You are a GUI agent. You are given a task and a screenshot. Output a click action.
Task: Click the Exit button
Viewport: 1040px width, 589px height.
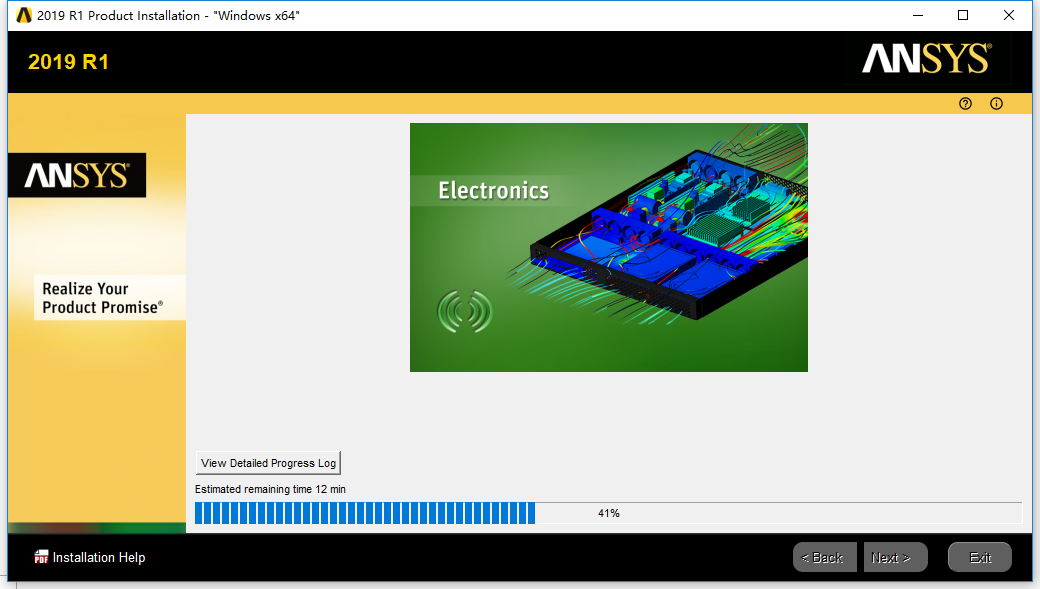tap(980, 557)
